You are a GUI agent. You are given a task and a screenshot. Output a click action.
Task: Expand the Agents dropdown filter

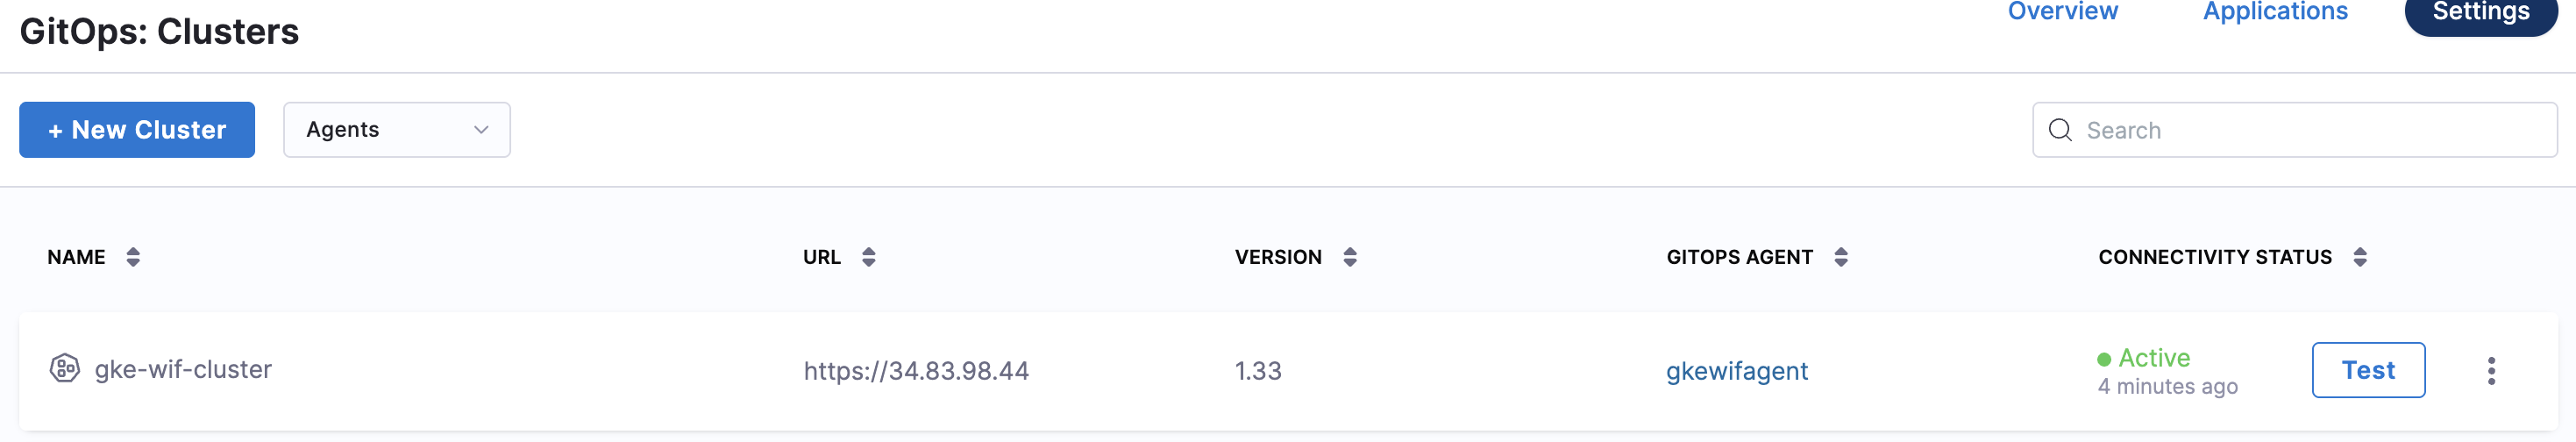click(x=396, y=130)
